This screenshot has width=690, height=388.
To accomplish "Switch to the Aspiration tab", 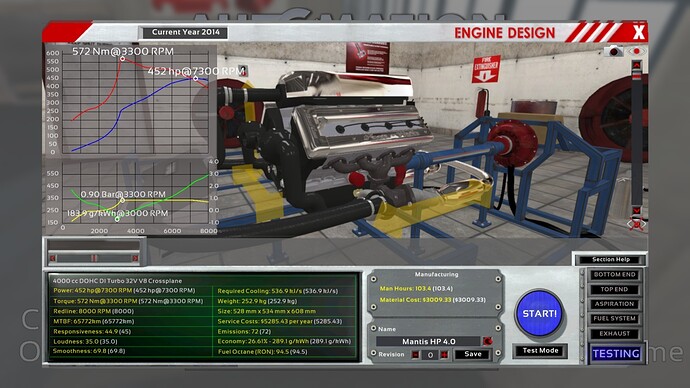I will coord(614,304).
